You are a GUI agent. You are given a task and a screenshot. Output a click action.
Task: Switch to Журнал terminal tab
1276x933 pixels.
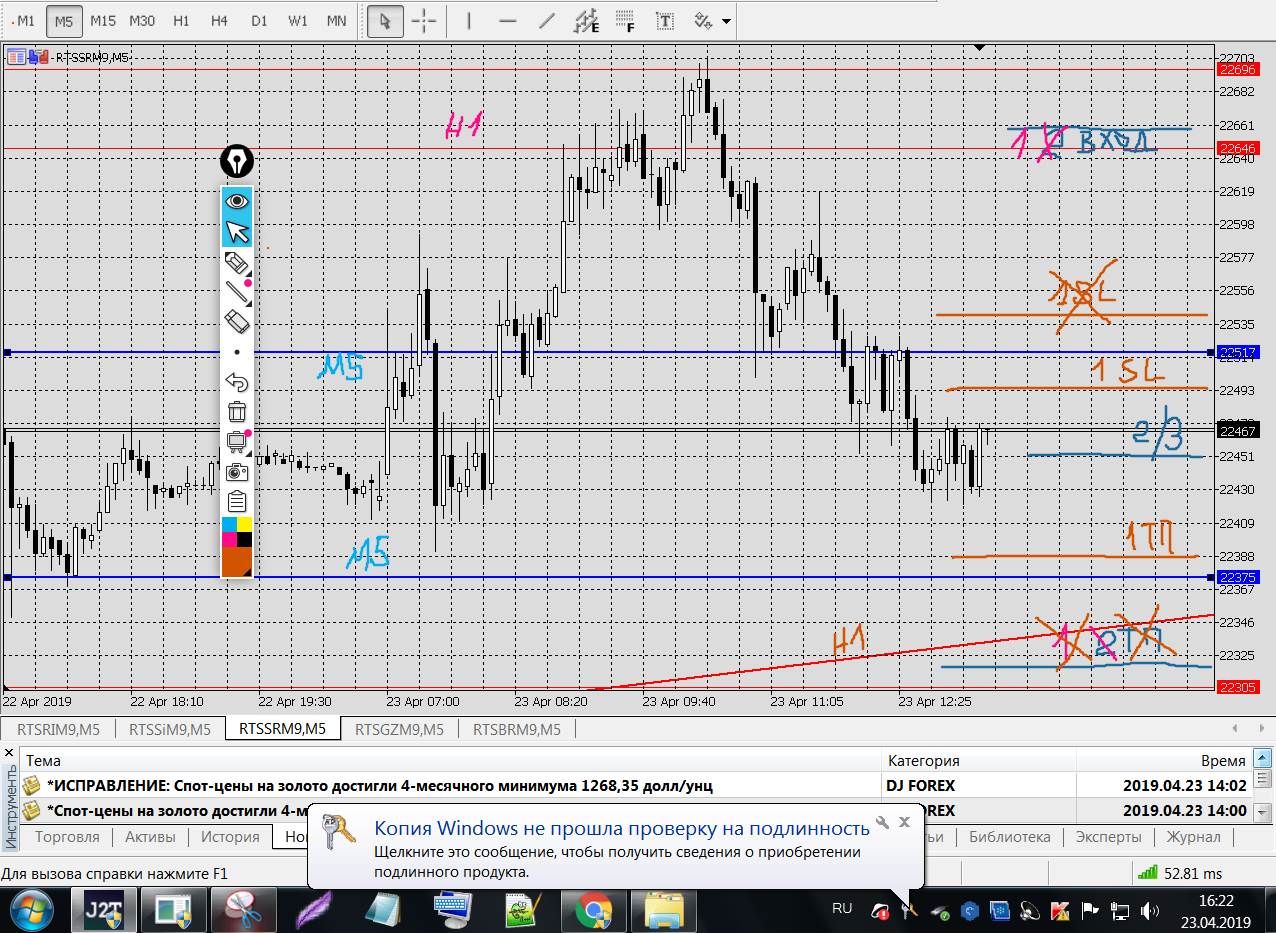[1193, 837]
